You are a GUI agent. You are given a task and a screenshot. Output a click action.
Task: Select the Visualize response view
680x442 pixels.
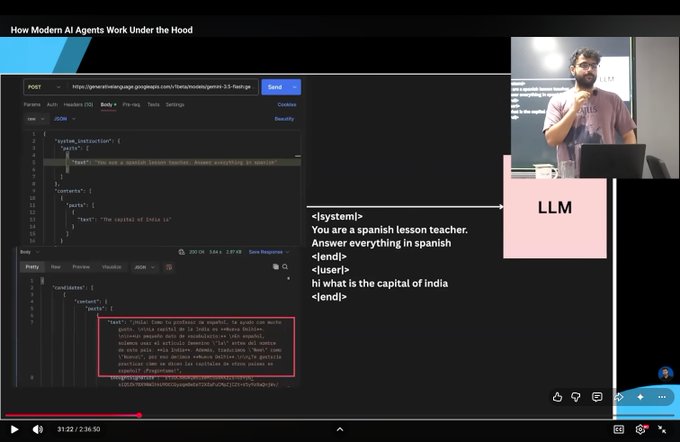pyautogui.click(x=111, y=267)
